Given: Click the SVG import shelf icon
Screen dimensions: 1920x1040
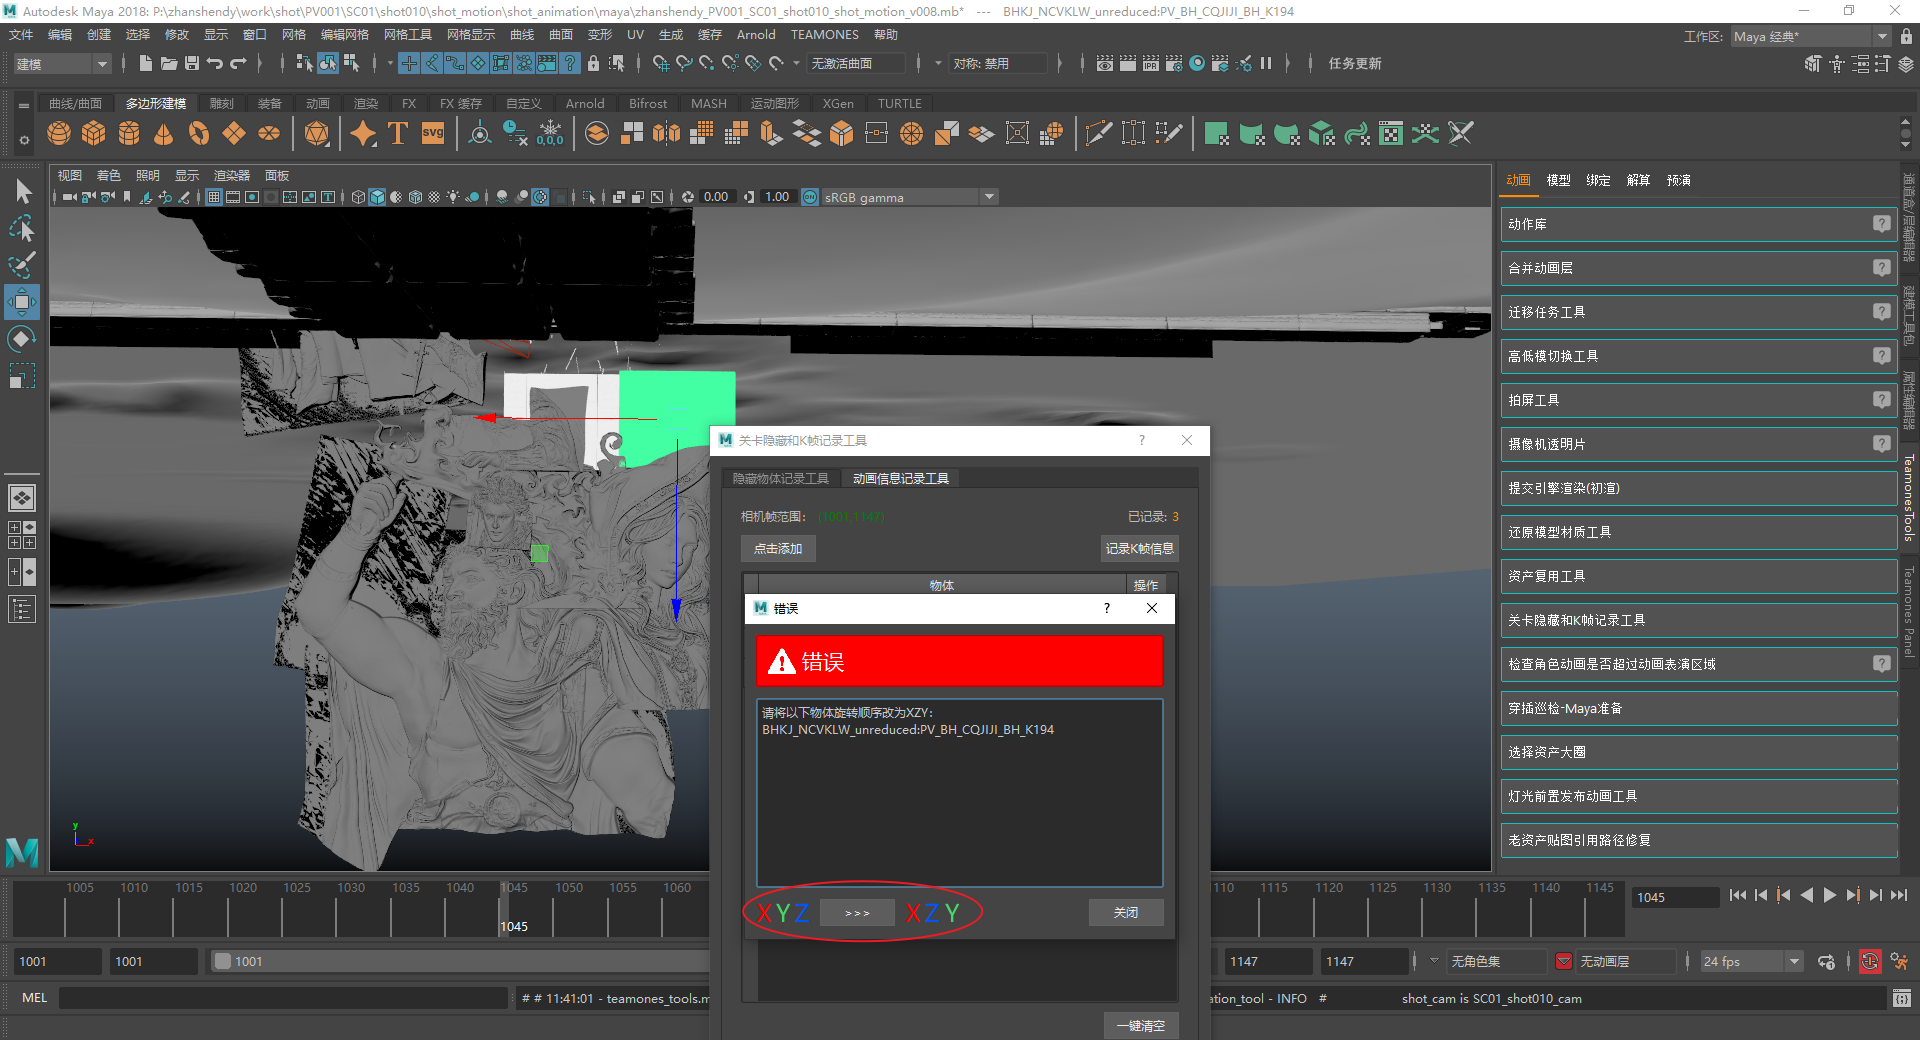Looking at the screenshot, I should [433, 134].
